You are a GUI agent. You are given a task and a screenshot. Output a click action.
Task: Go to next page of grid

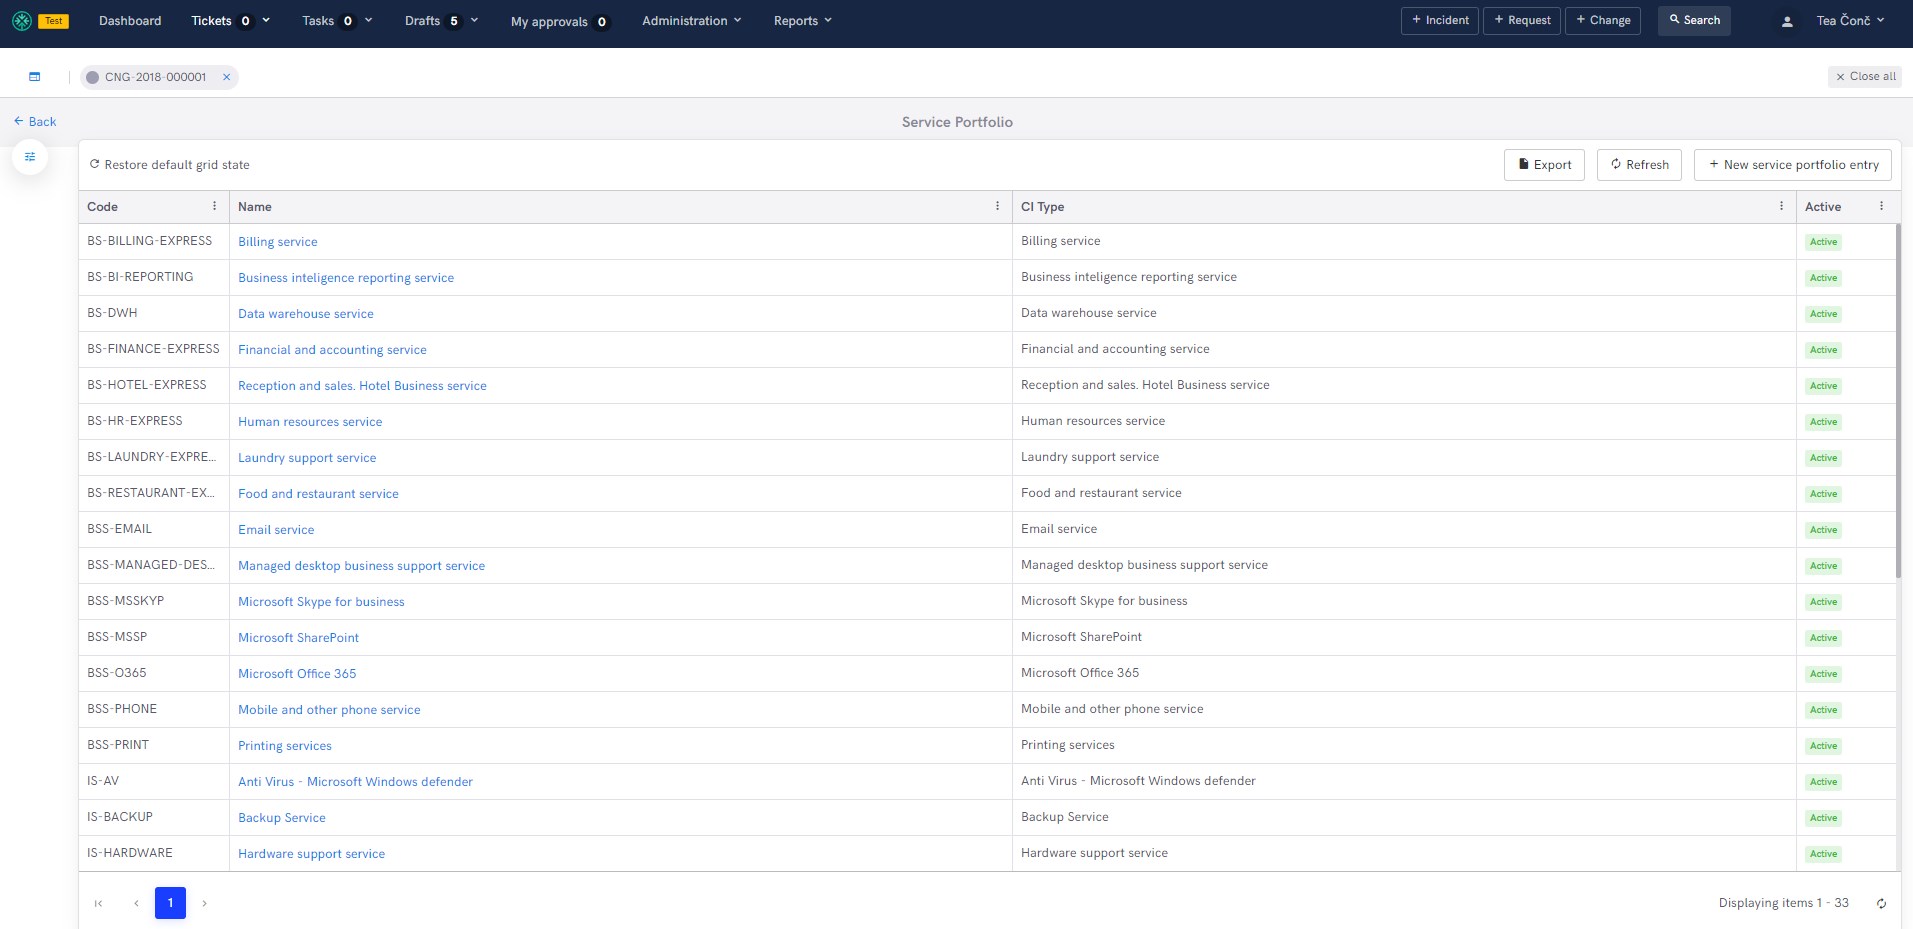204,903
